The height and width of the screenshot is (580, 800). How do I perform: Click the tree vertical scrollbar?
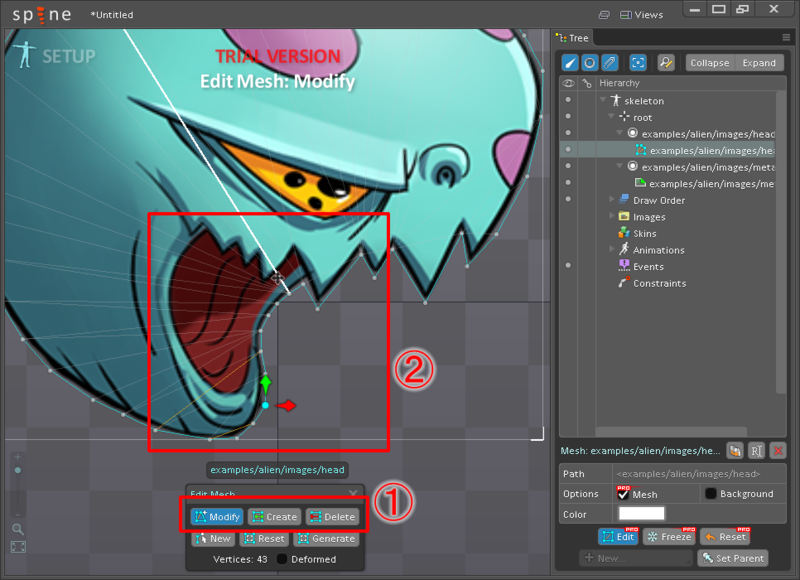[781, 242]
